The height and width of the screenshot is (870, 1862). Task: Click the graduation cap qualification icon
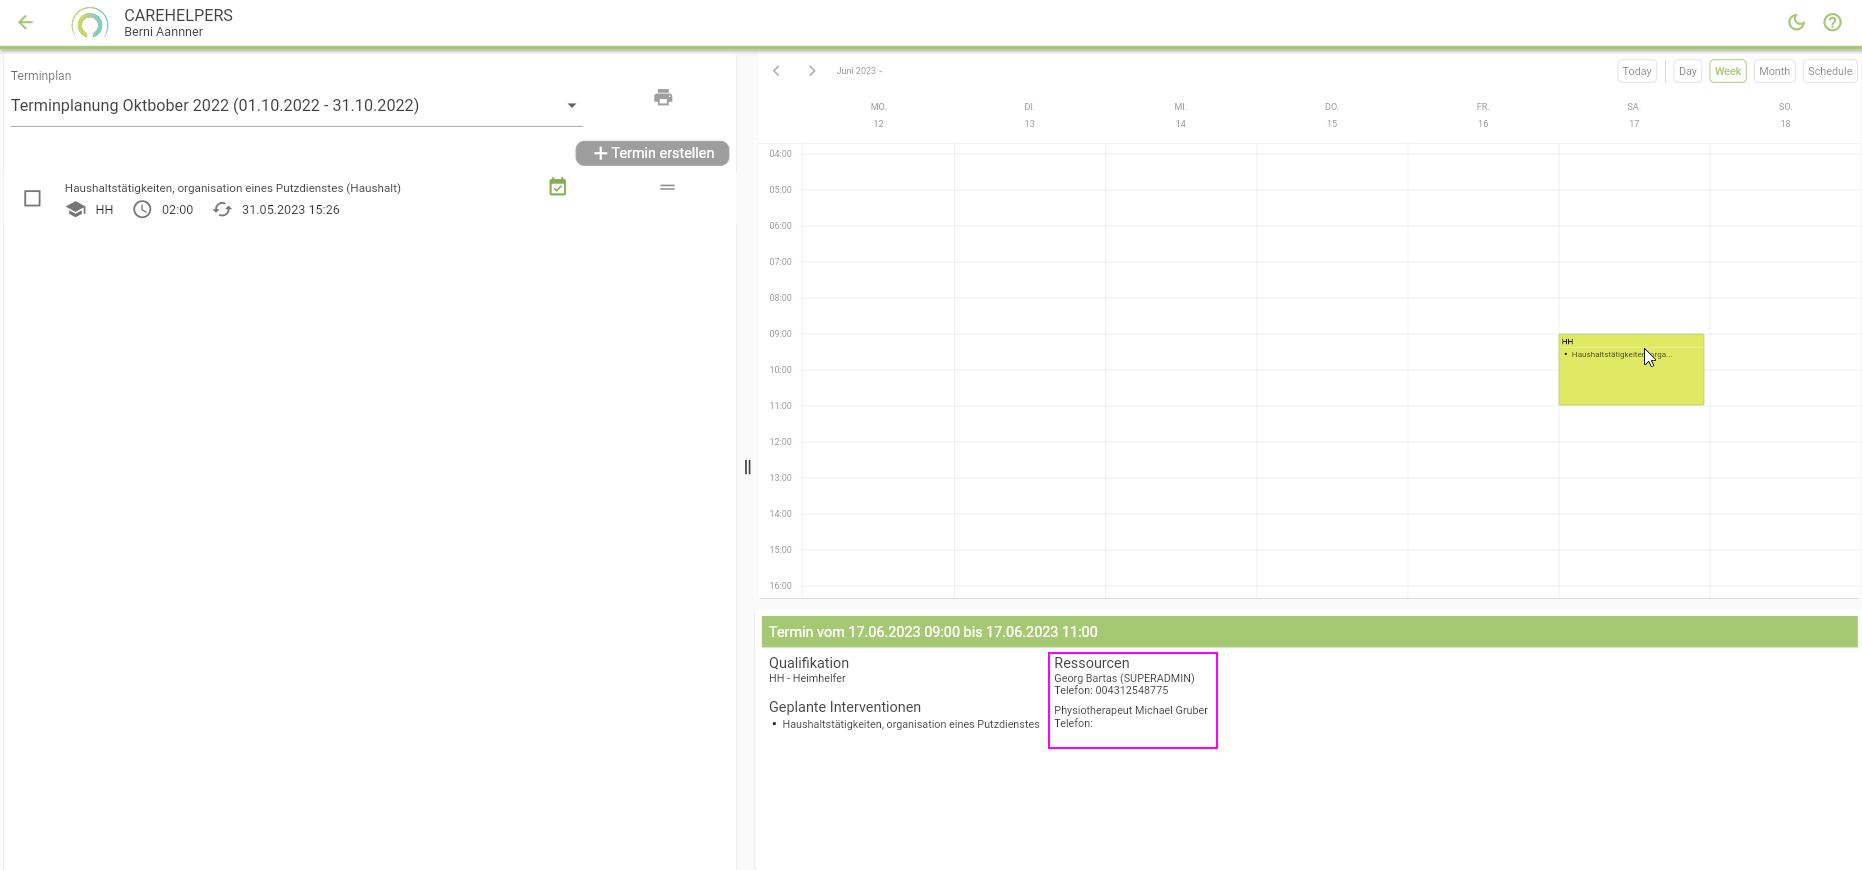click(76, 210)
